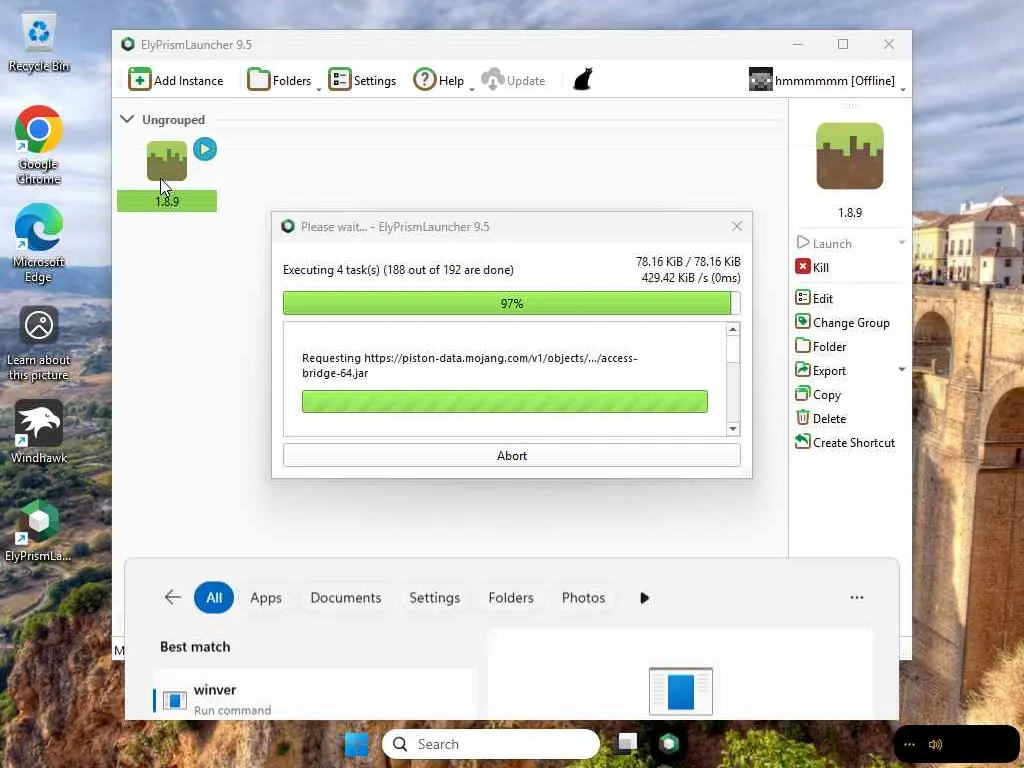Image resolution: width=1024 pixels, height=768 pixels.
Task: Close the Please wait dialog
Action: [x=737, y=226]
